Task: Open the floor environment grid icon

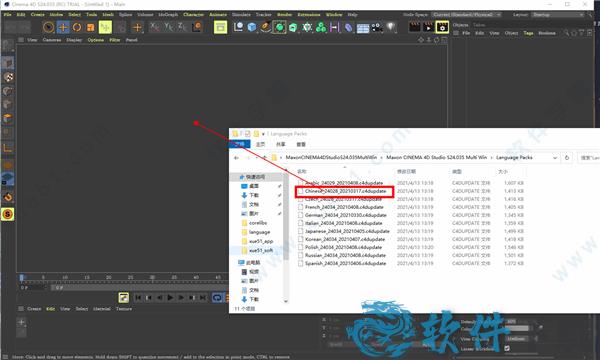Action: 363,28
